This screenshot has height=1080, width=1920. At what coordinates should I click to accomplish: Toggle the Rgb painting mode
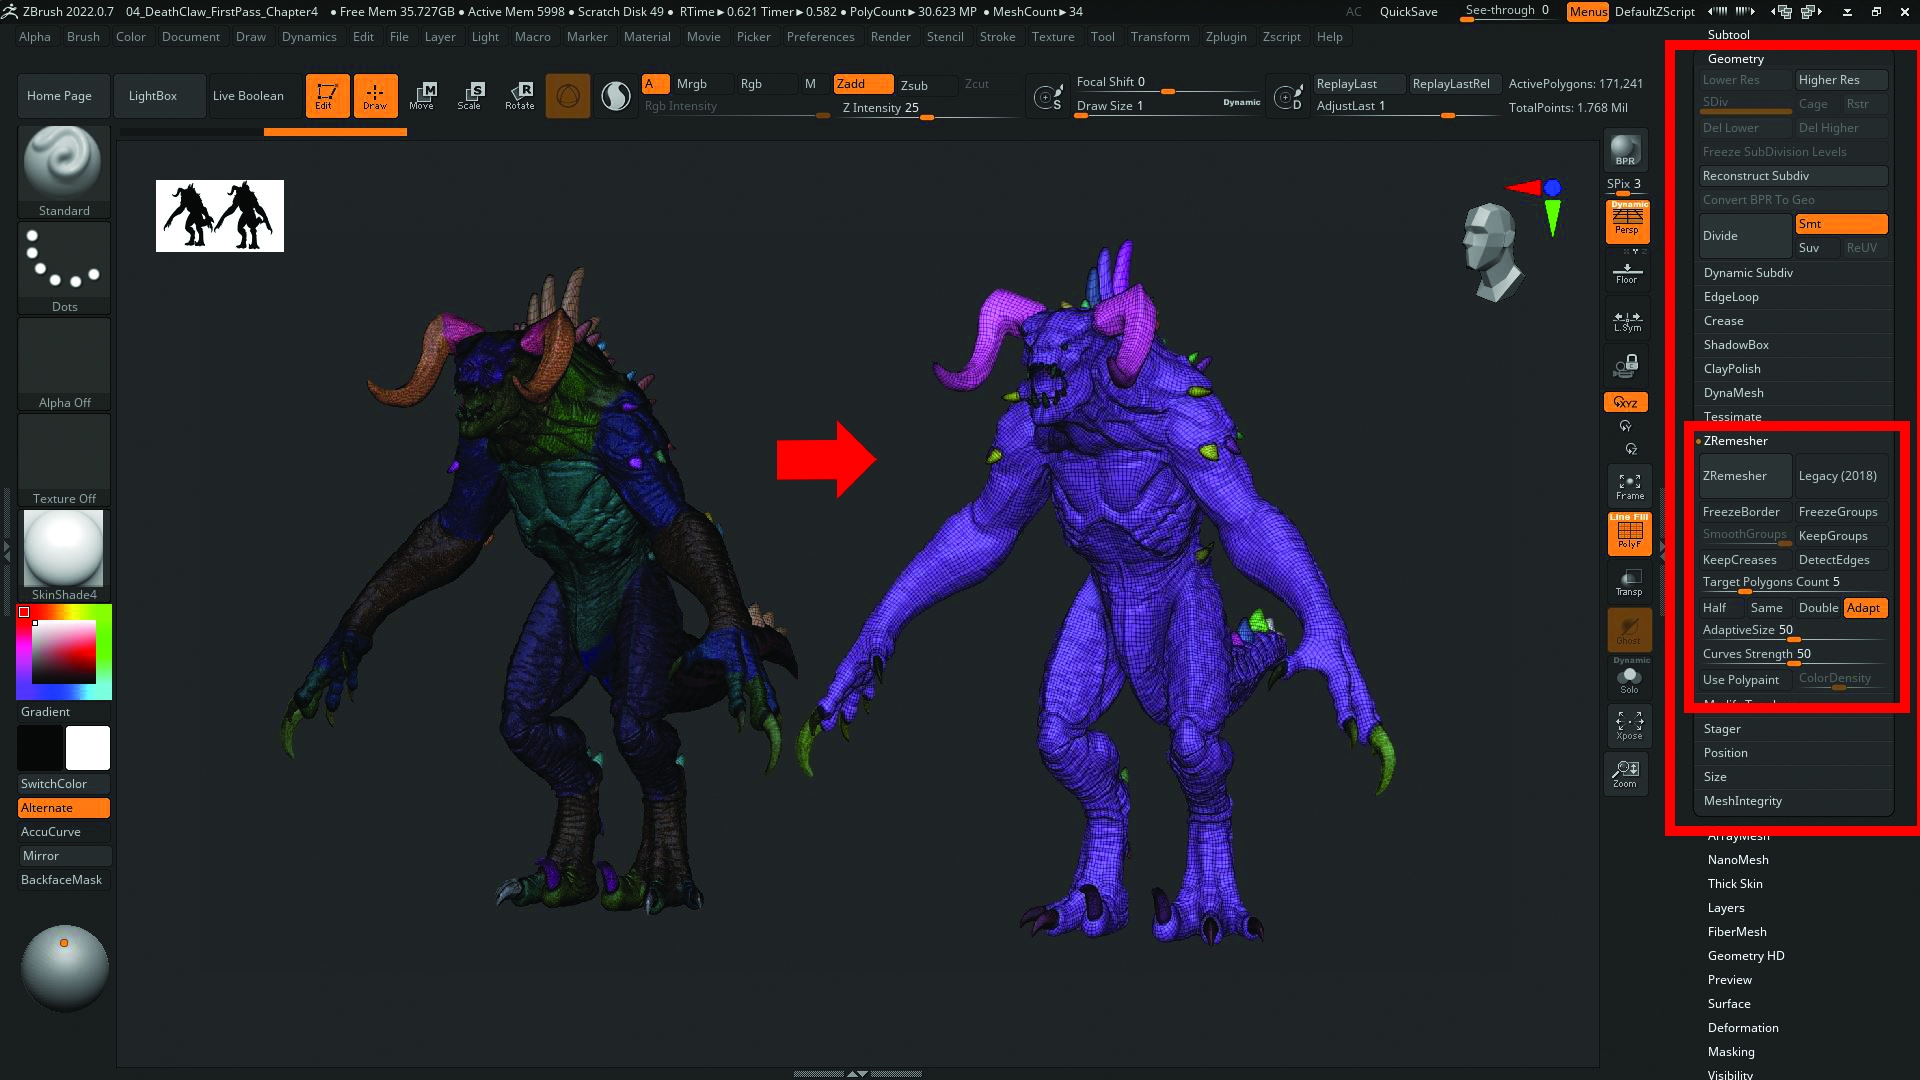(750, 83)
